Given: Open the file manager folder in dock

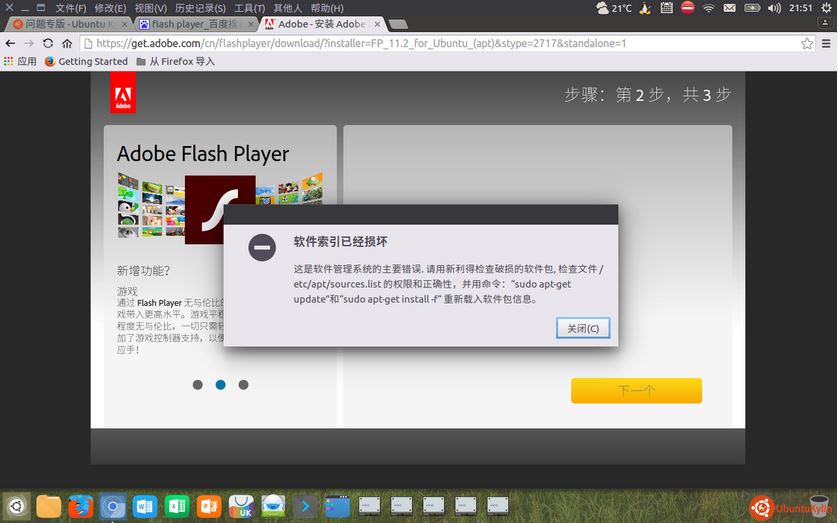Looking at the screenshot, I should (x=49, y=506).
